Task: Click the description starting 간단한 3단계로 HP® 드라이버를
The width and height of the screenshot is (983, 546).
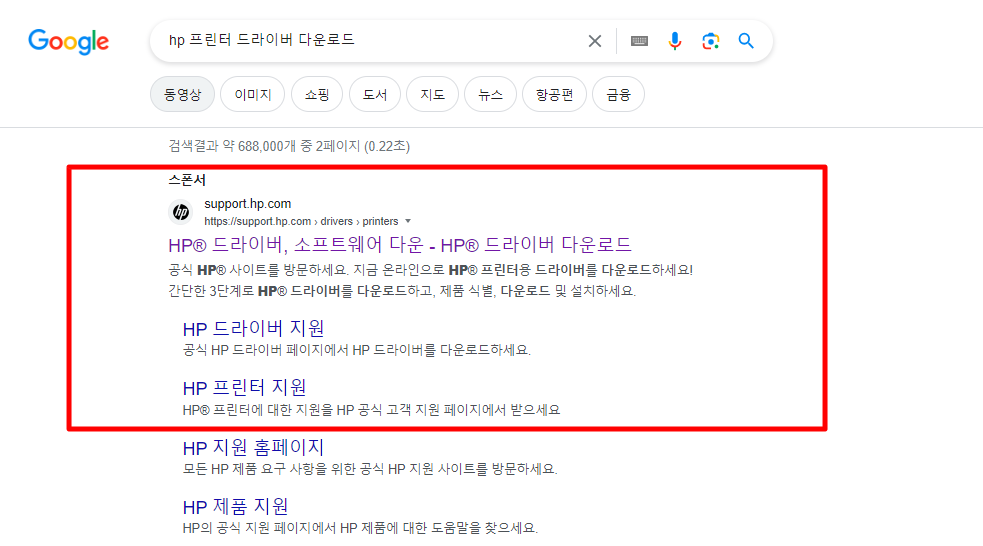Action: click(402, 291)
